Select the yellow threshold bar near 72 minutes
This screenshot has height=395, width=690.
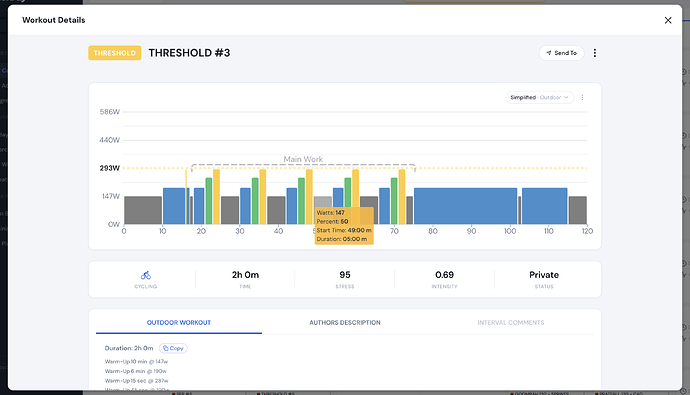point(402,197)
